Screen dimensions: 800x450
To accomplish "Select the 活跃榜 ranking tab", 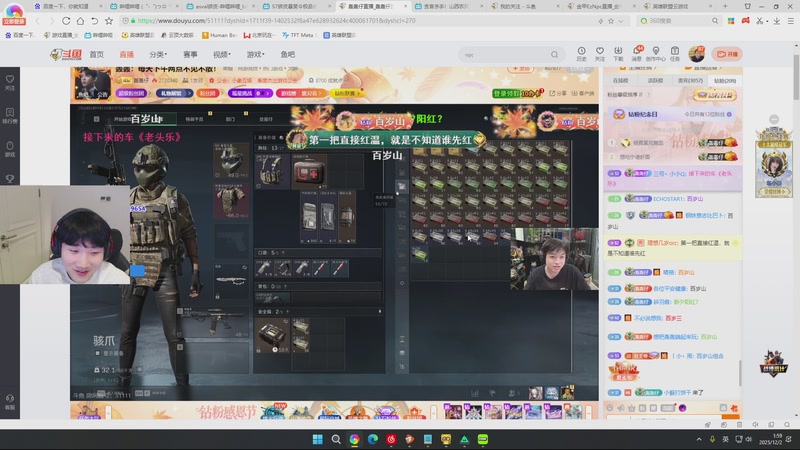I will [655, 81].
